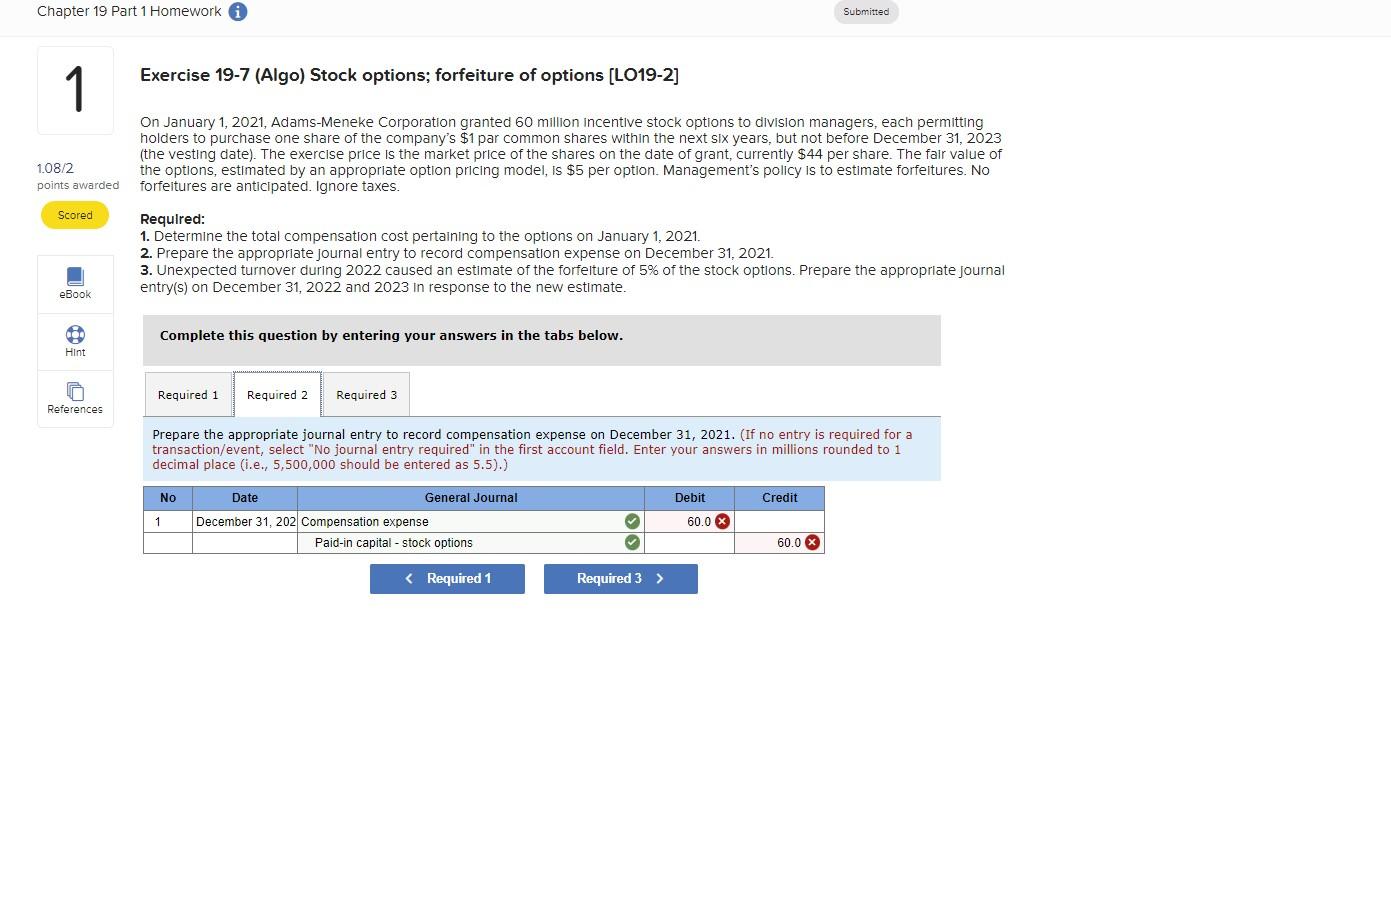Click the Scored status indicator
Screen dimensions: 1391x913
pos(74,214)
